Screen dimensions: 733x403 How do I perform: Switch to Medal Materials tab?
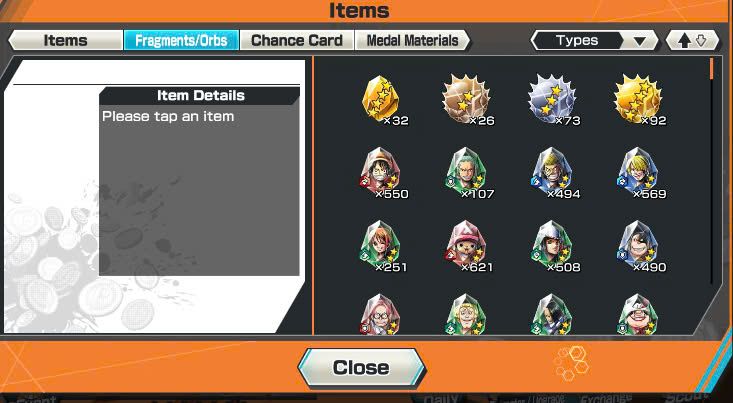tap(412, 40)
